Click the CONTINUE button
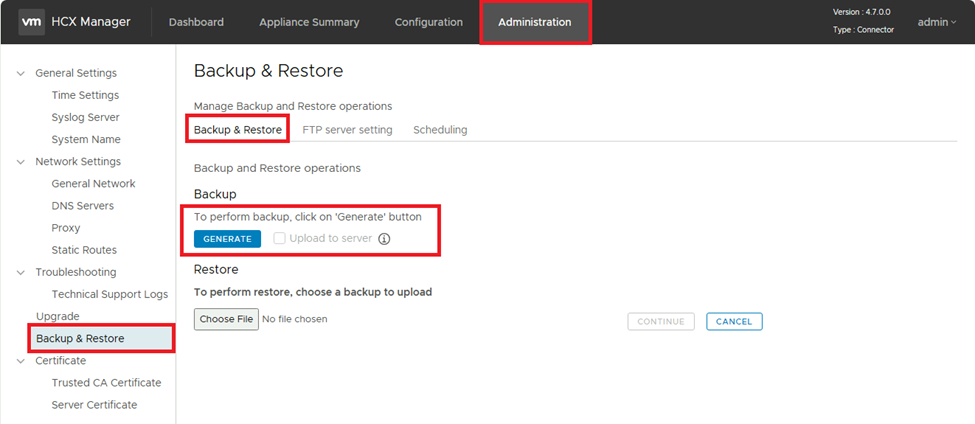This screenshot has height=424, width=975. [661, 321]
